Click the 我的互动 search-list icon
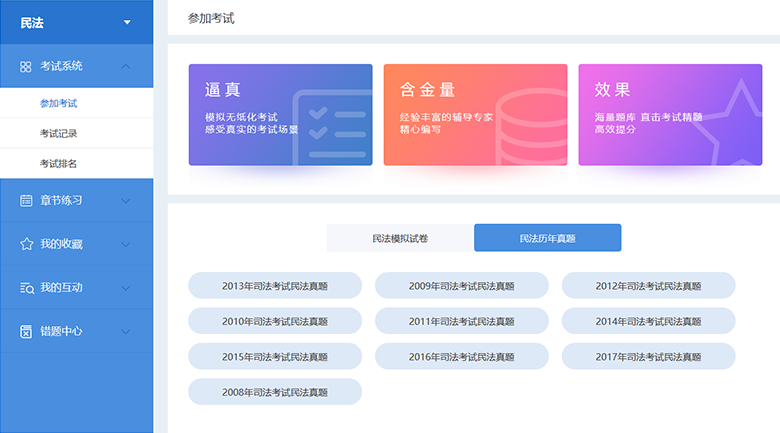Screen dimensions: 780x433 [x=26, y=288]
